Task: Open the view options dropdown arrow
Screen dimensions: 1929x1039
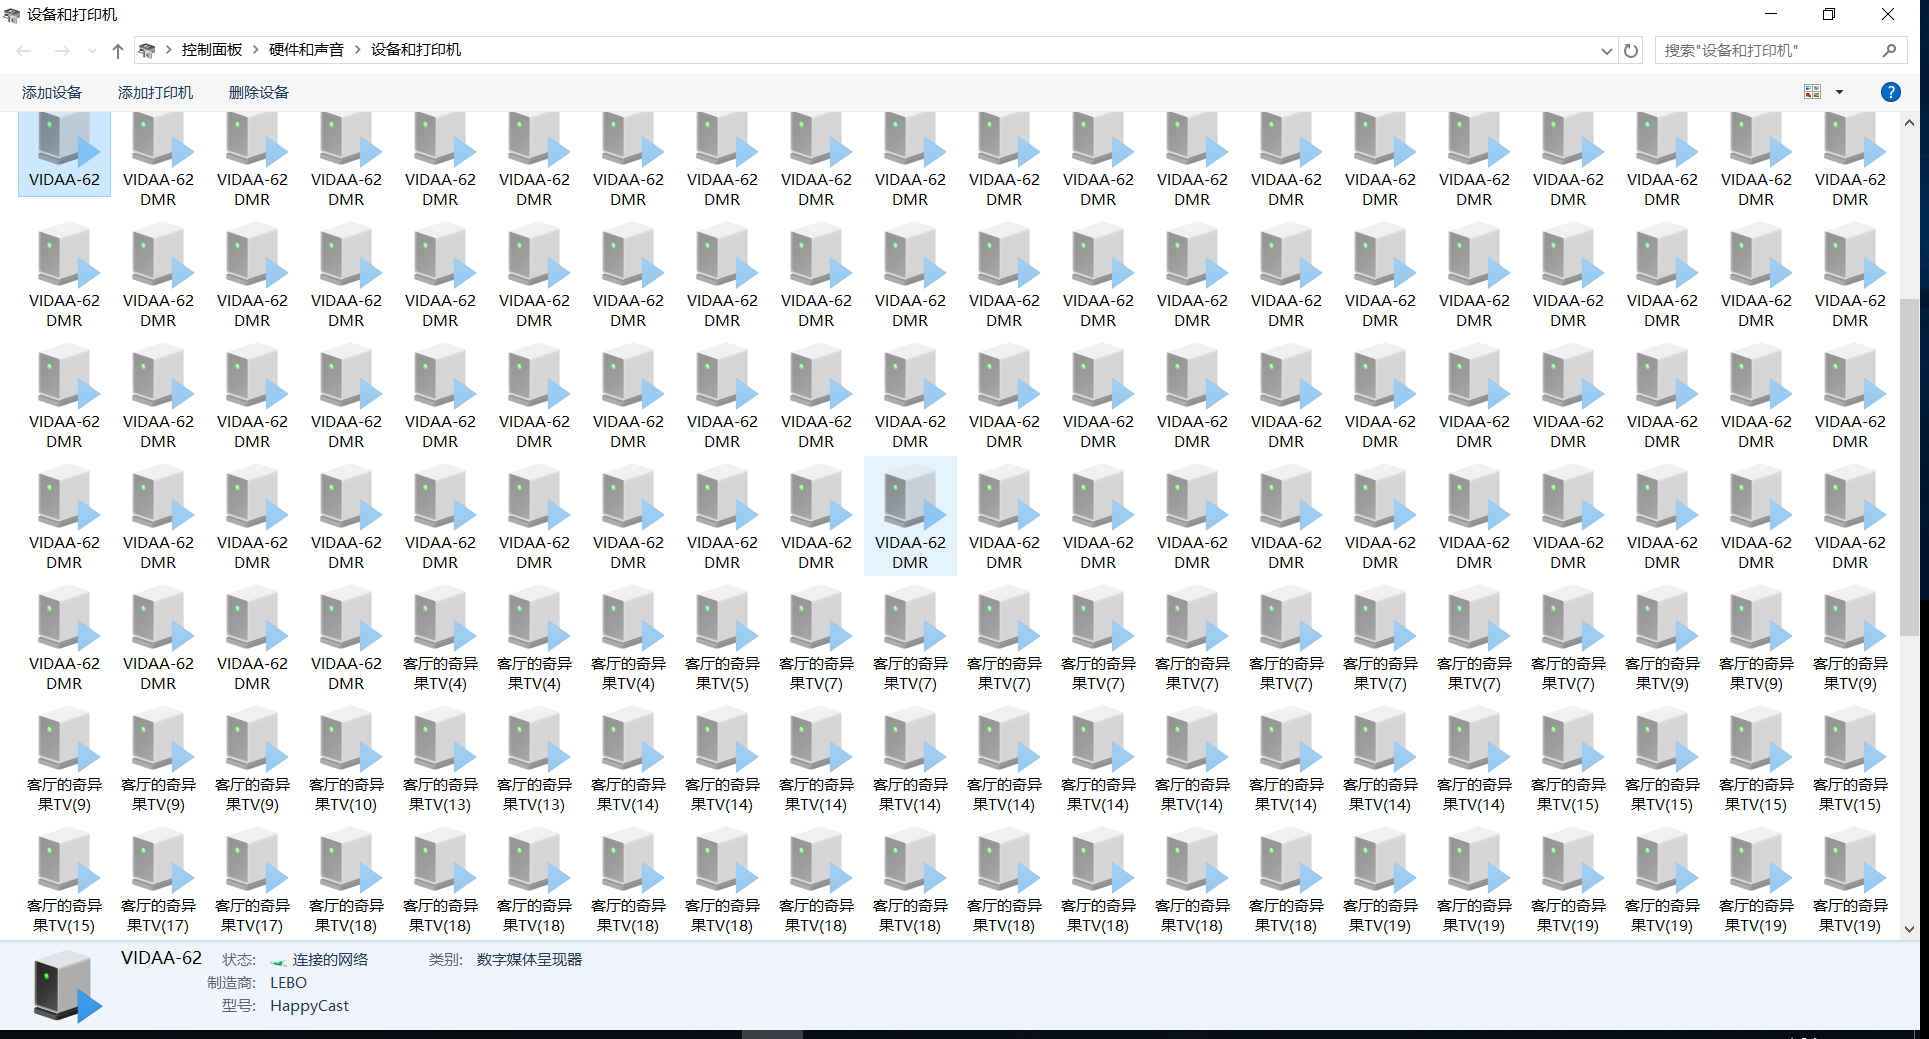Action: (1839, 92)
